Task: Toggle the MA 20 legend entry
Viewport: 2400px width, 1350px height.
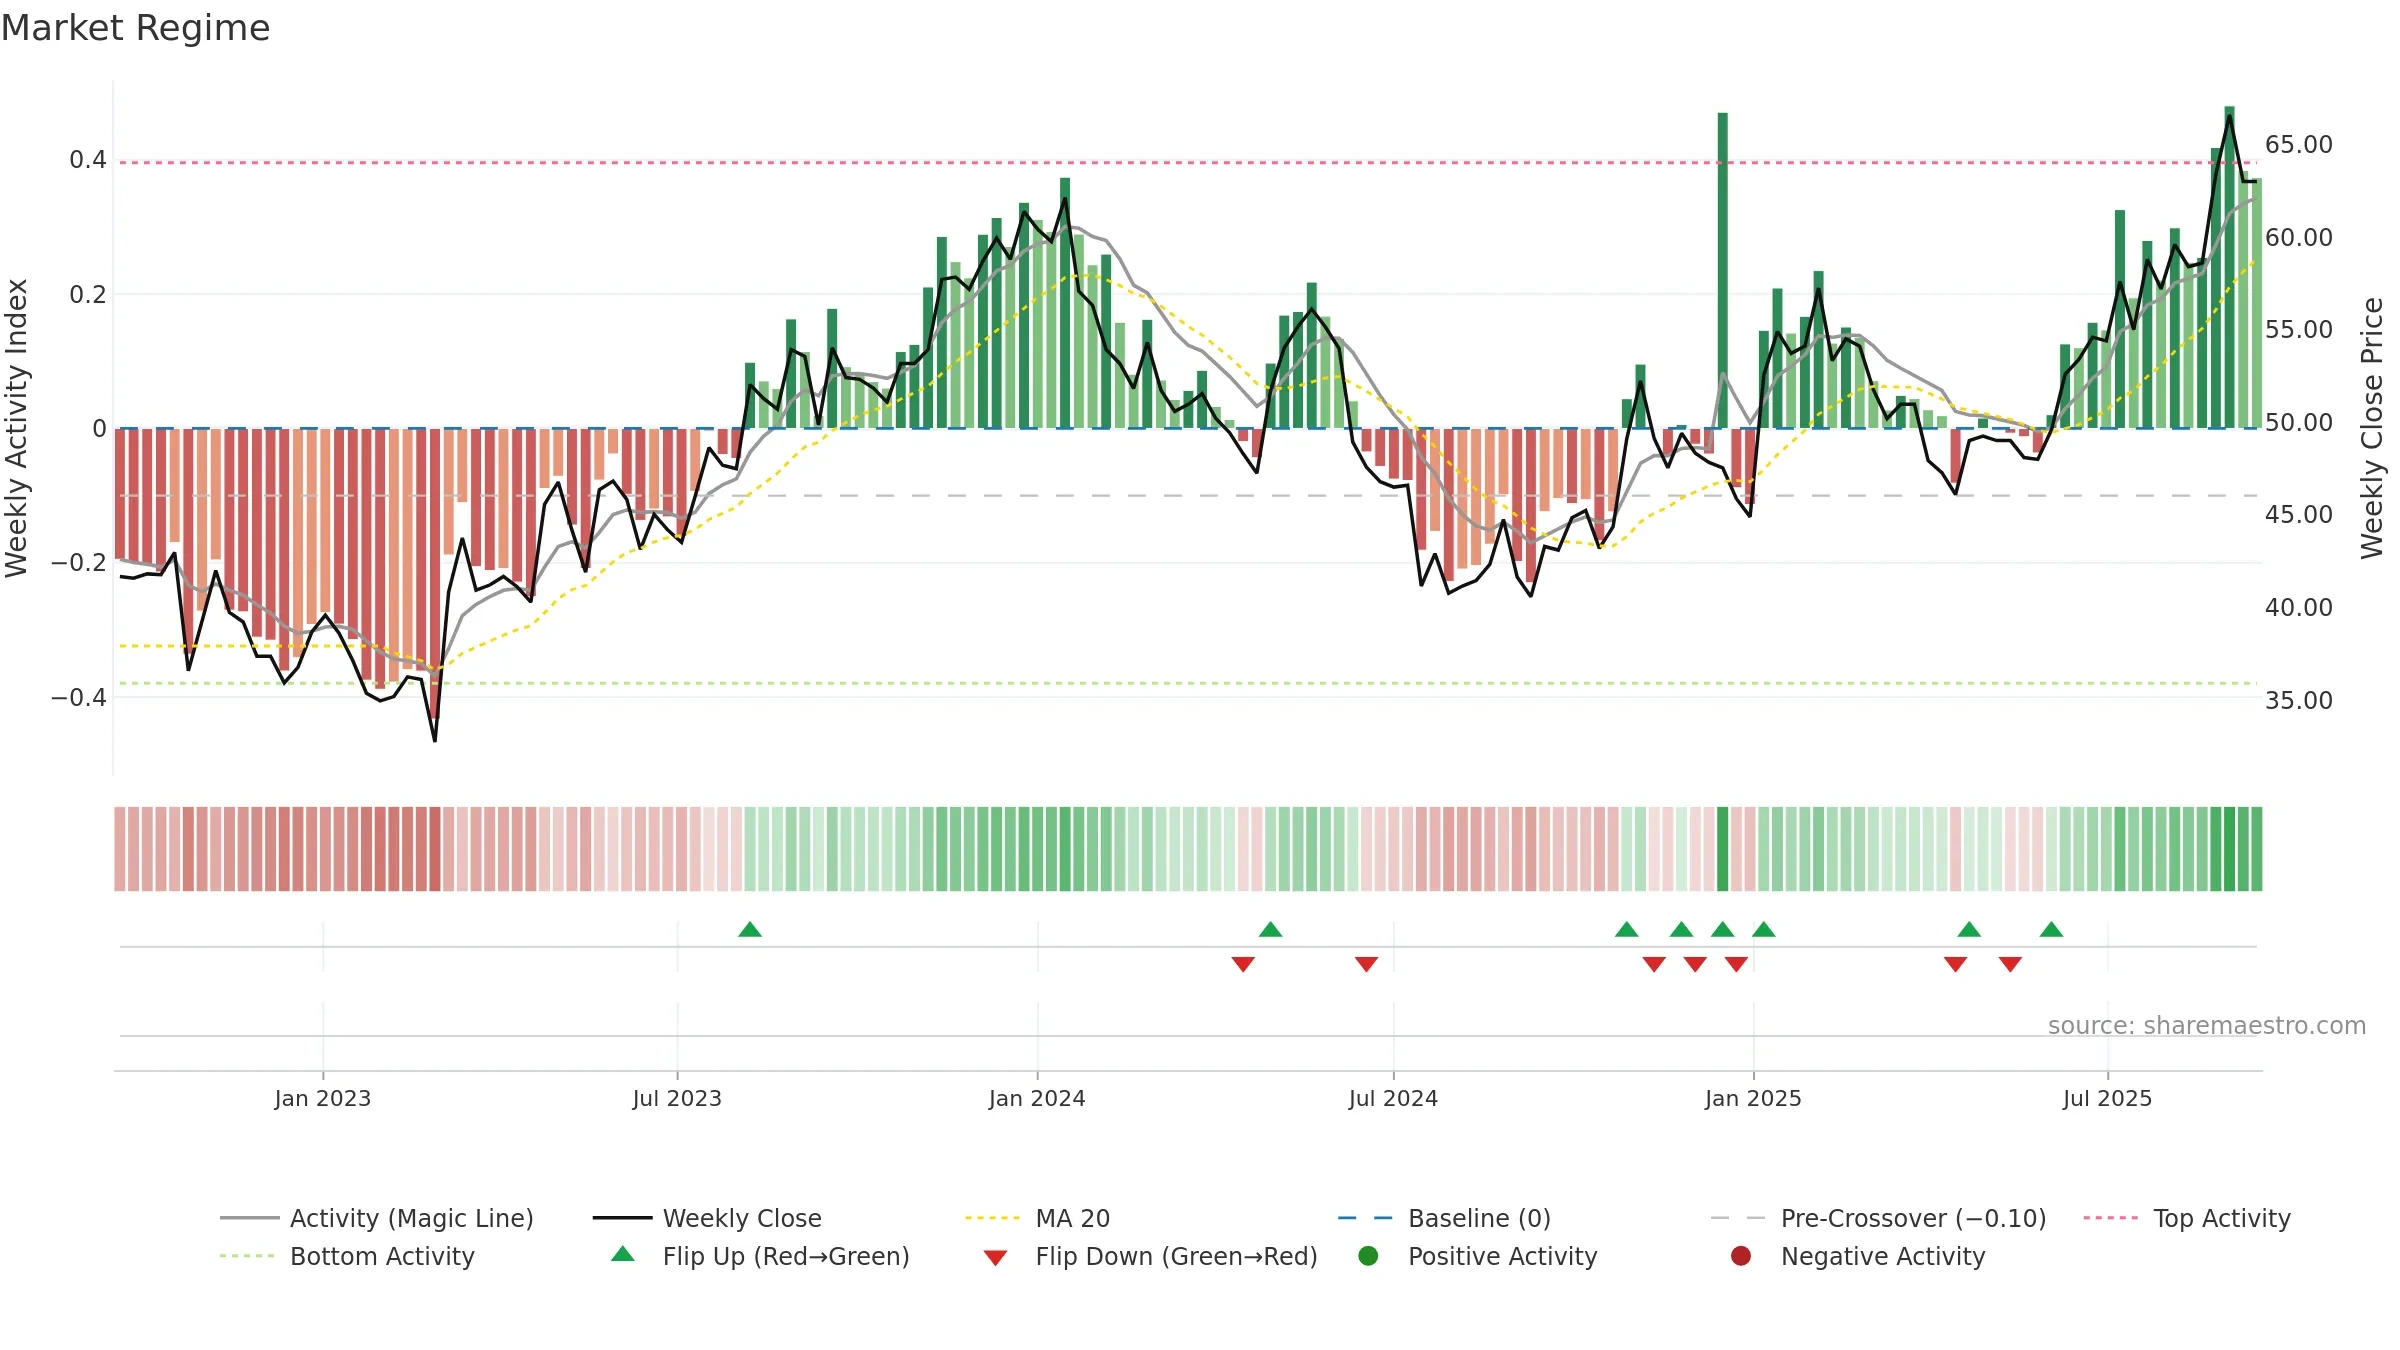Action: pyautogui.click(x=1038, y=1218)
